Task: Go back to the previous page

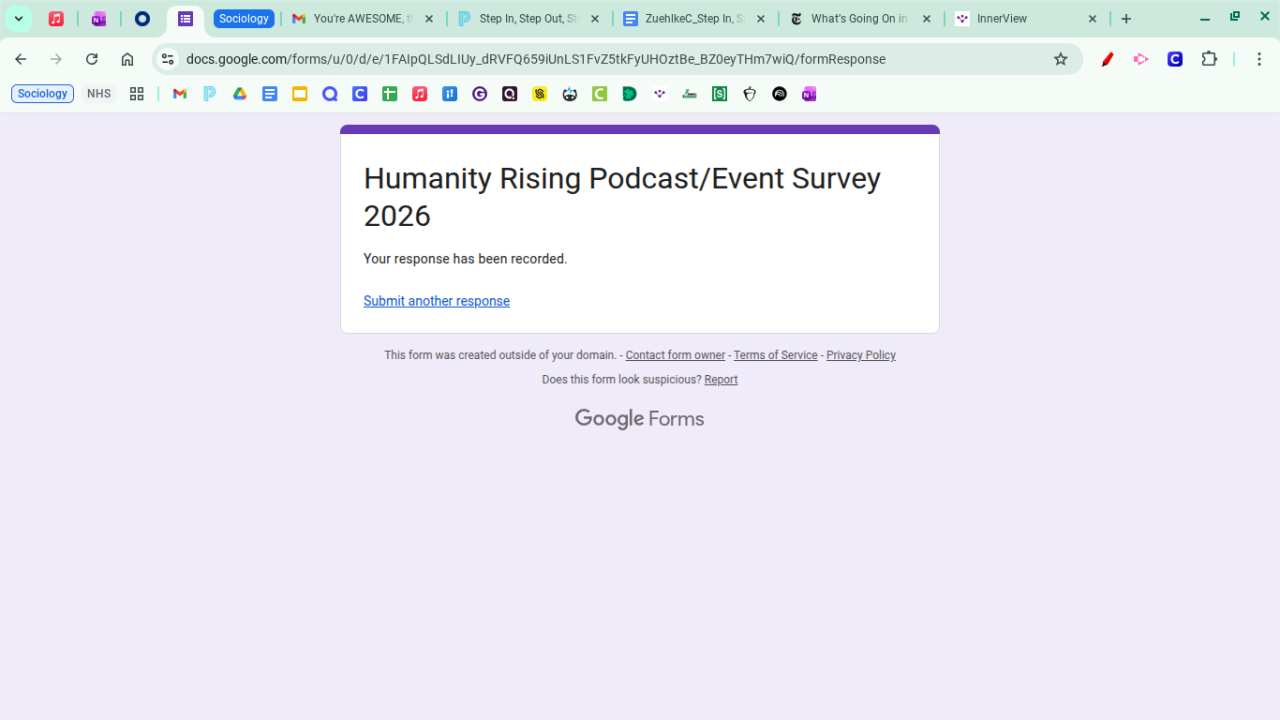Action: (x=21, y=59)
